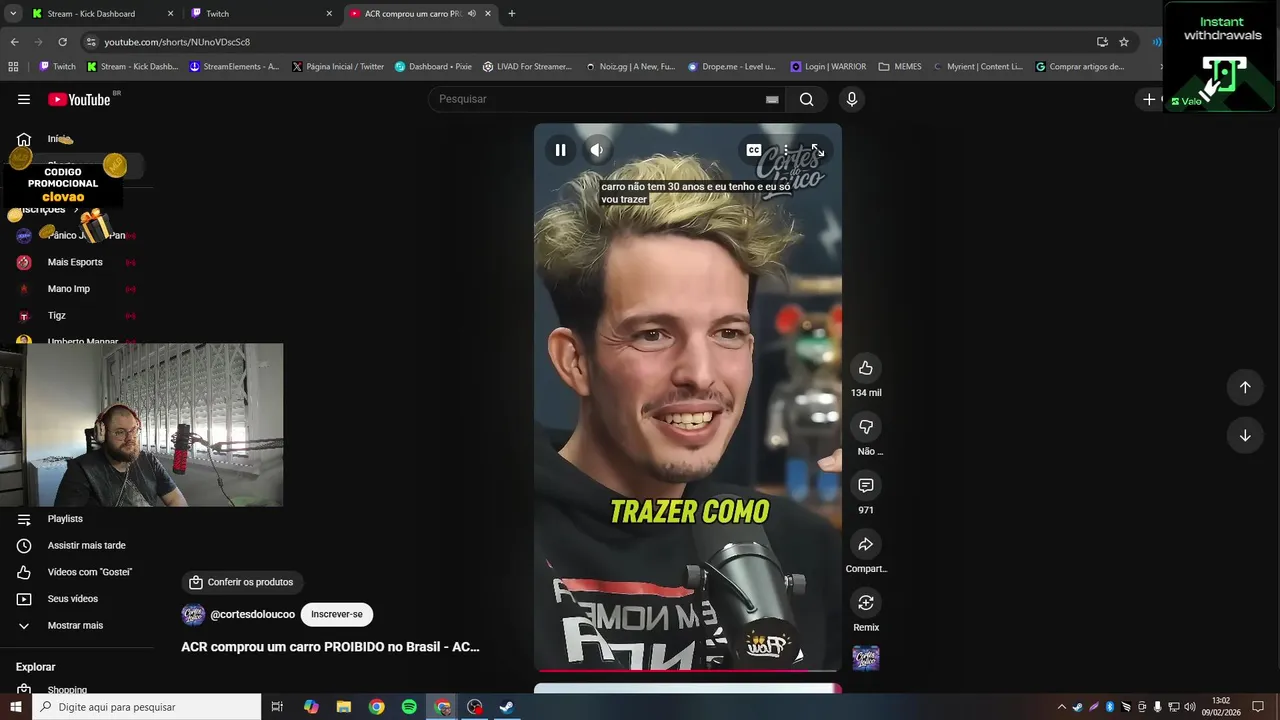Go back in browser history
Screen dimensions: 1280x720
coord(14,42)
